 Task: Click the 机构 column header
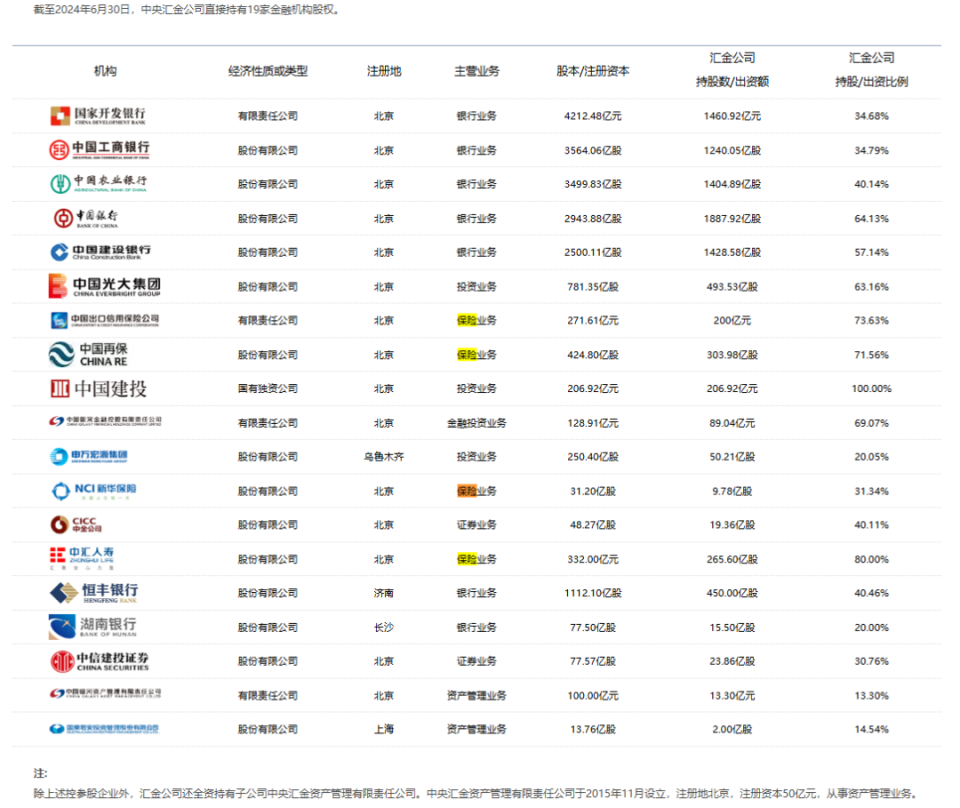click(x=105, y=71)
